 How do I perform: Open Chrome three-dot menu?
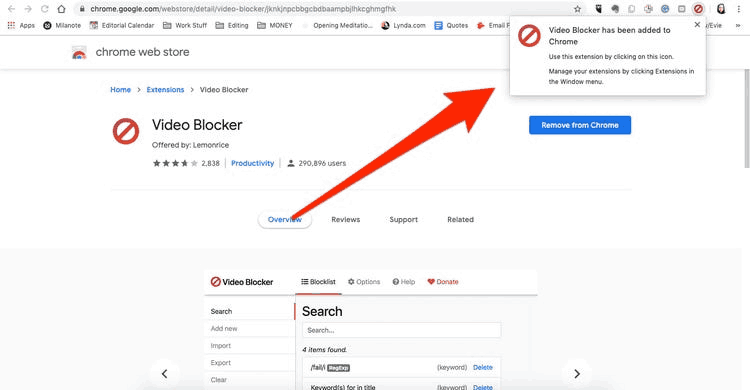pos(739,9)
